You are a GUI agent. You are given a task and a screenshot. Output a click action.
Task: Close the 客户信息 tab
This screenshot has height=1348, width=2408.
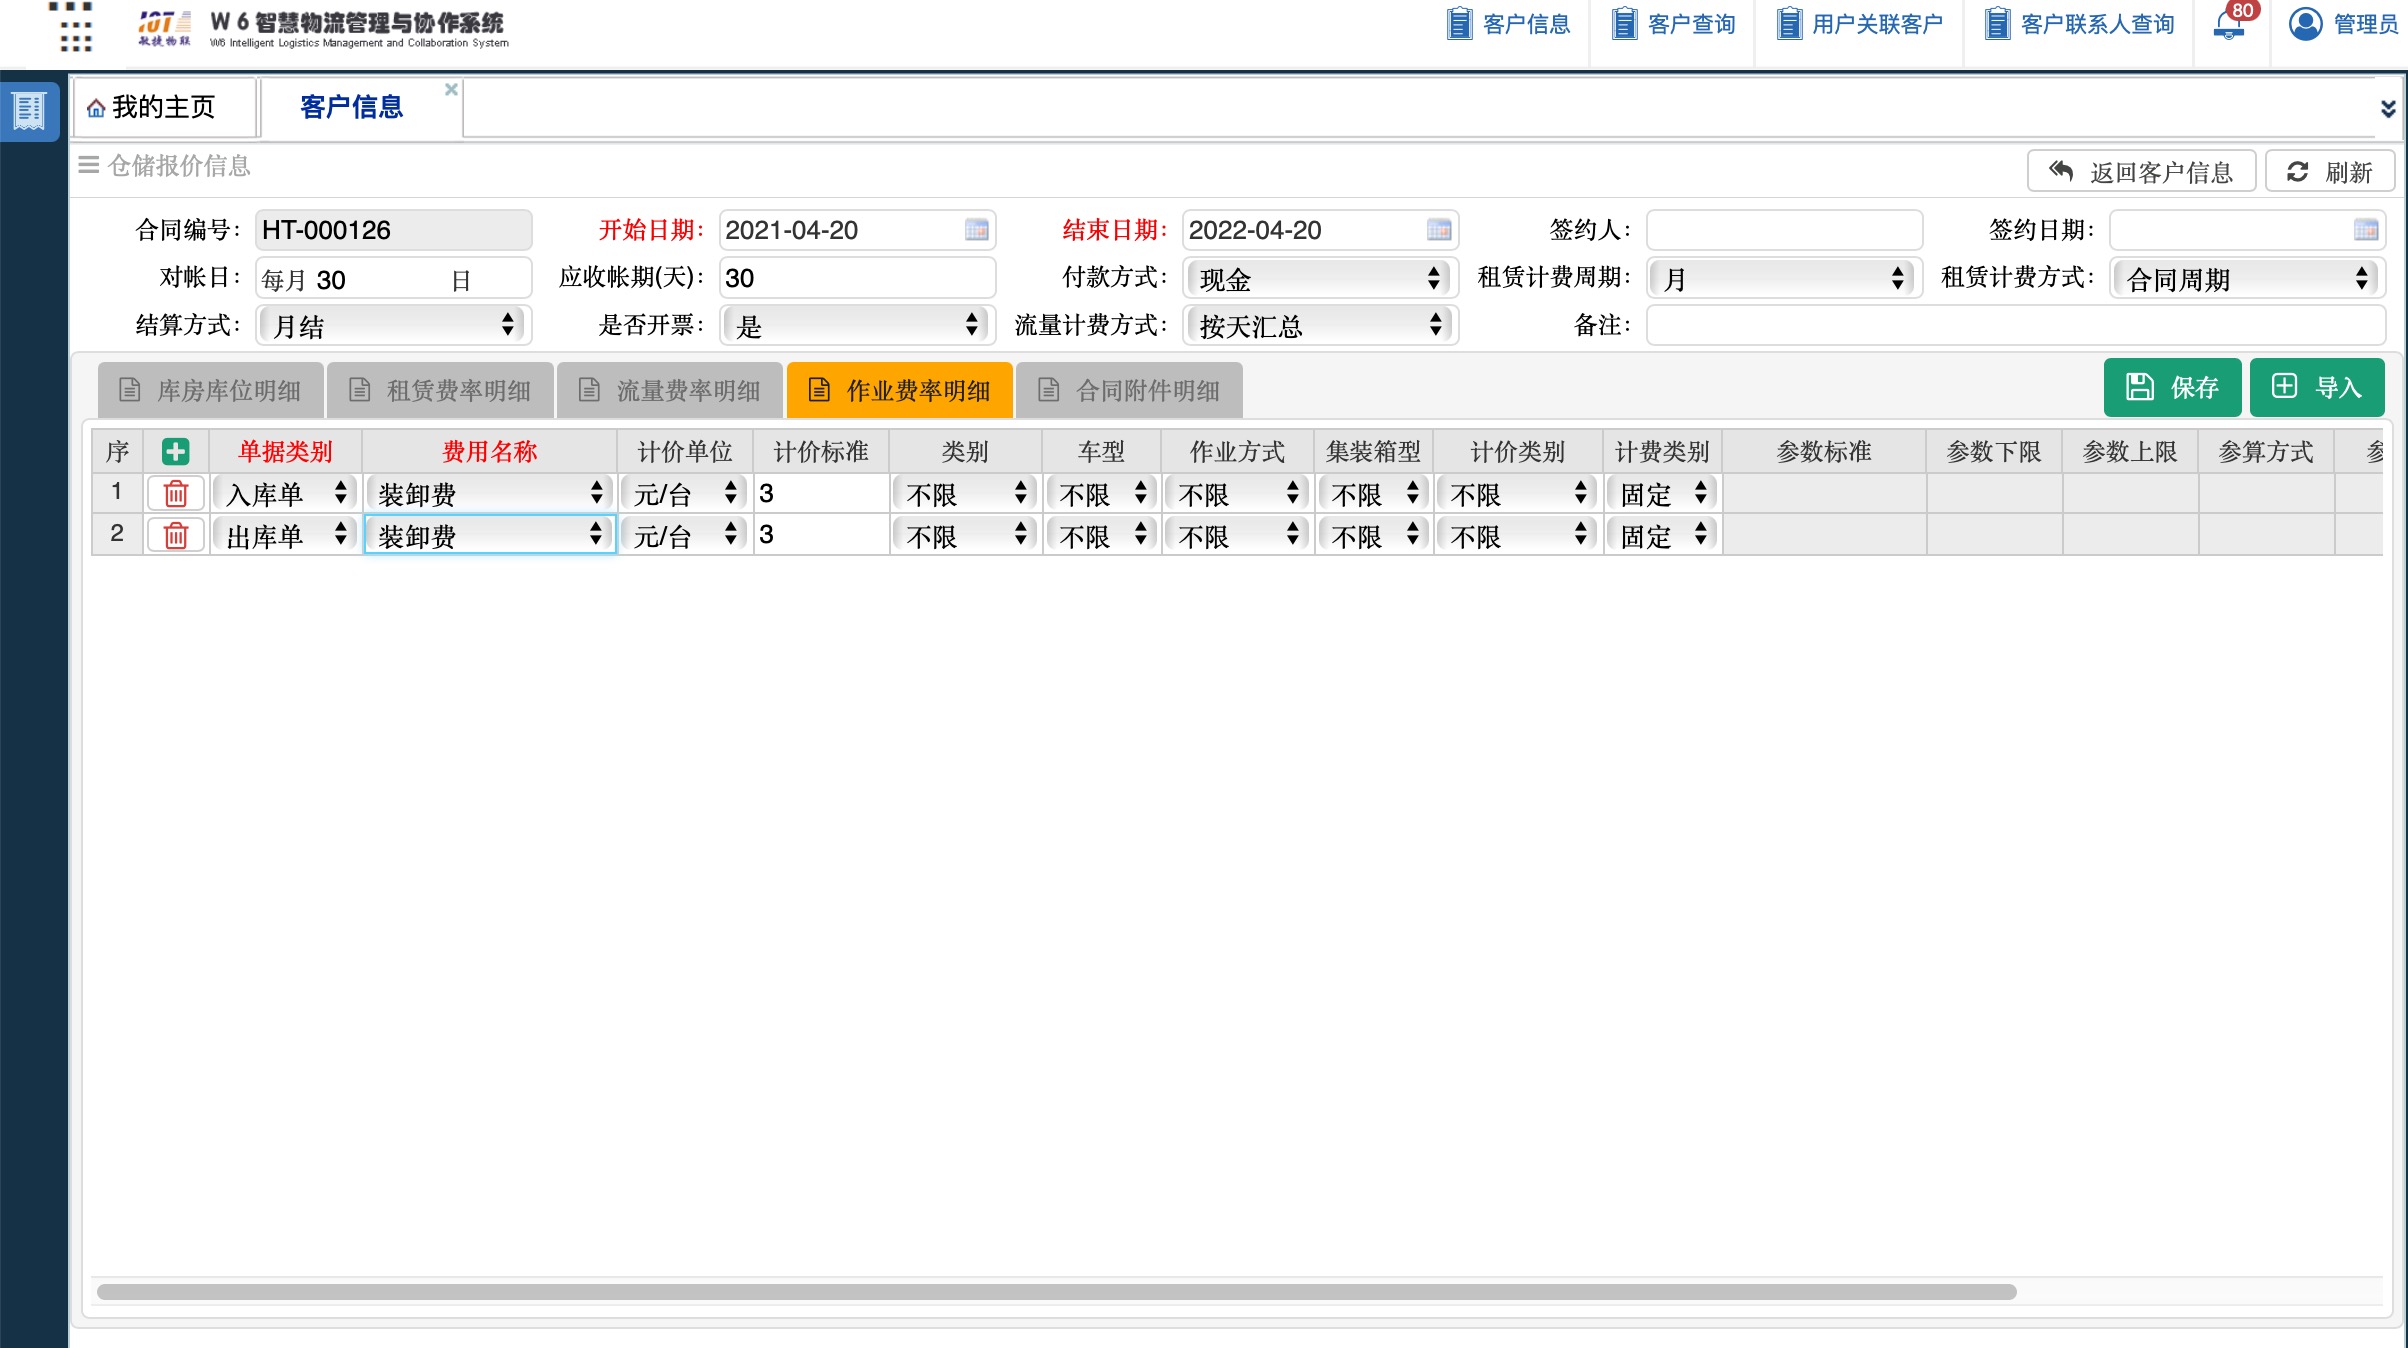(x=451, y=90)
